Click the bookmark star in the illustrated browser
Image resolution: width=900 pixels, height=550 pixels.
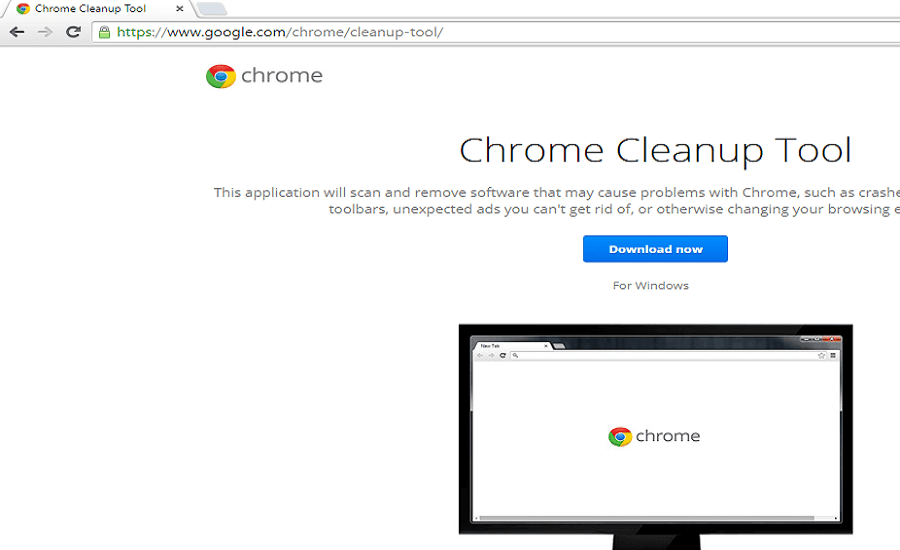click(821, 355)
